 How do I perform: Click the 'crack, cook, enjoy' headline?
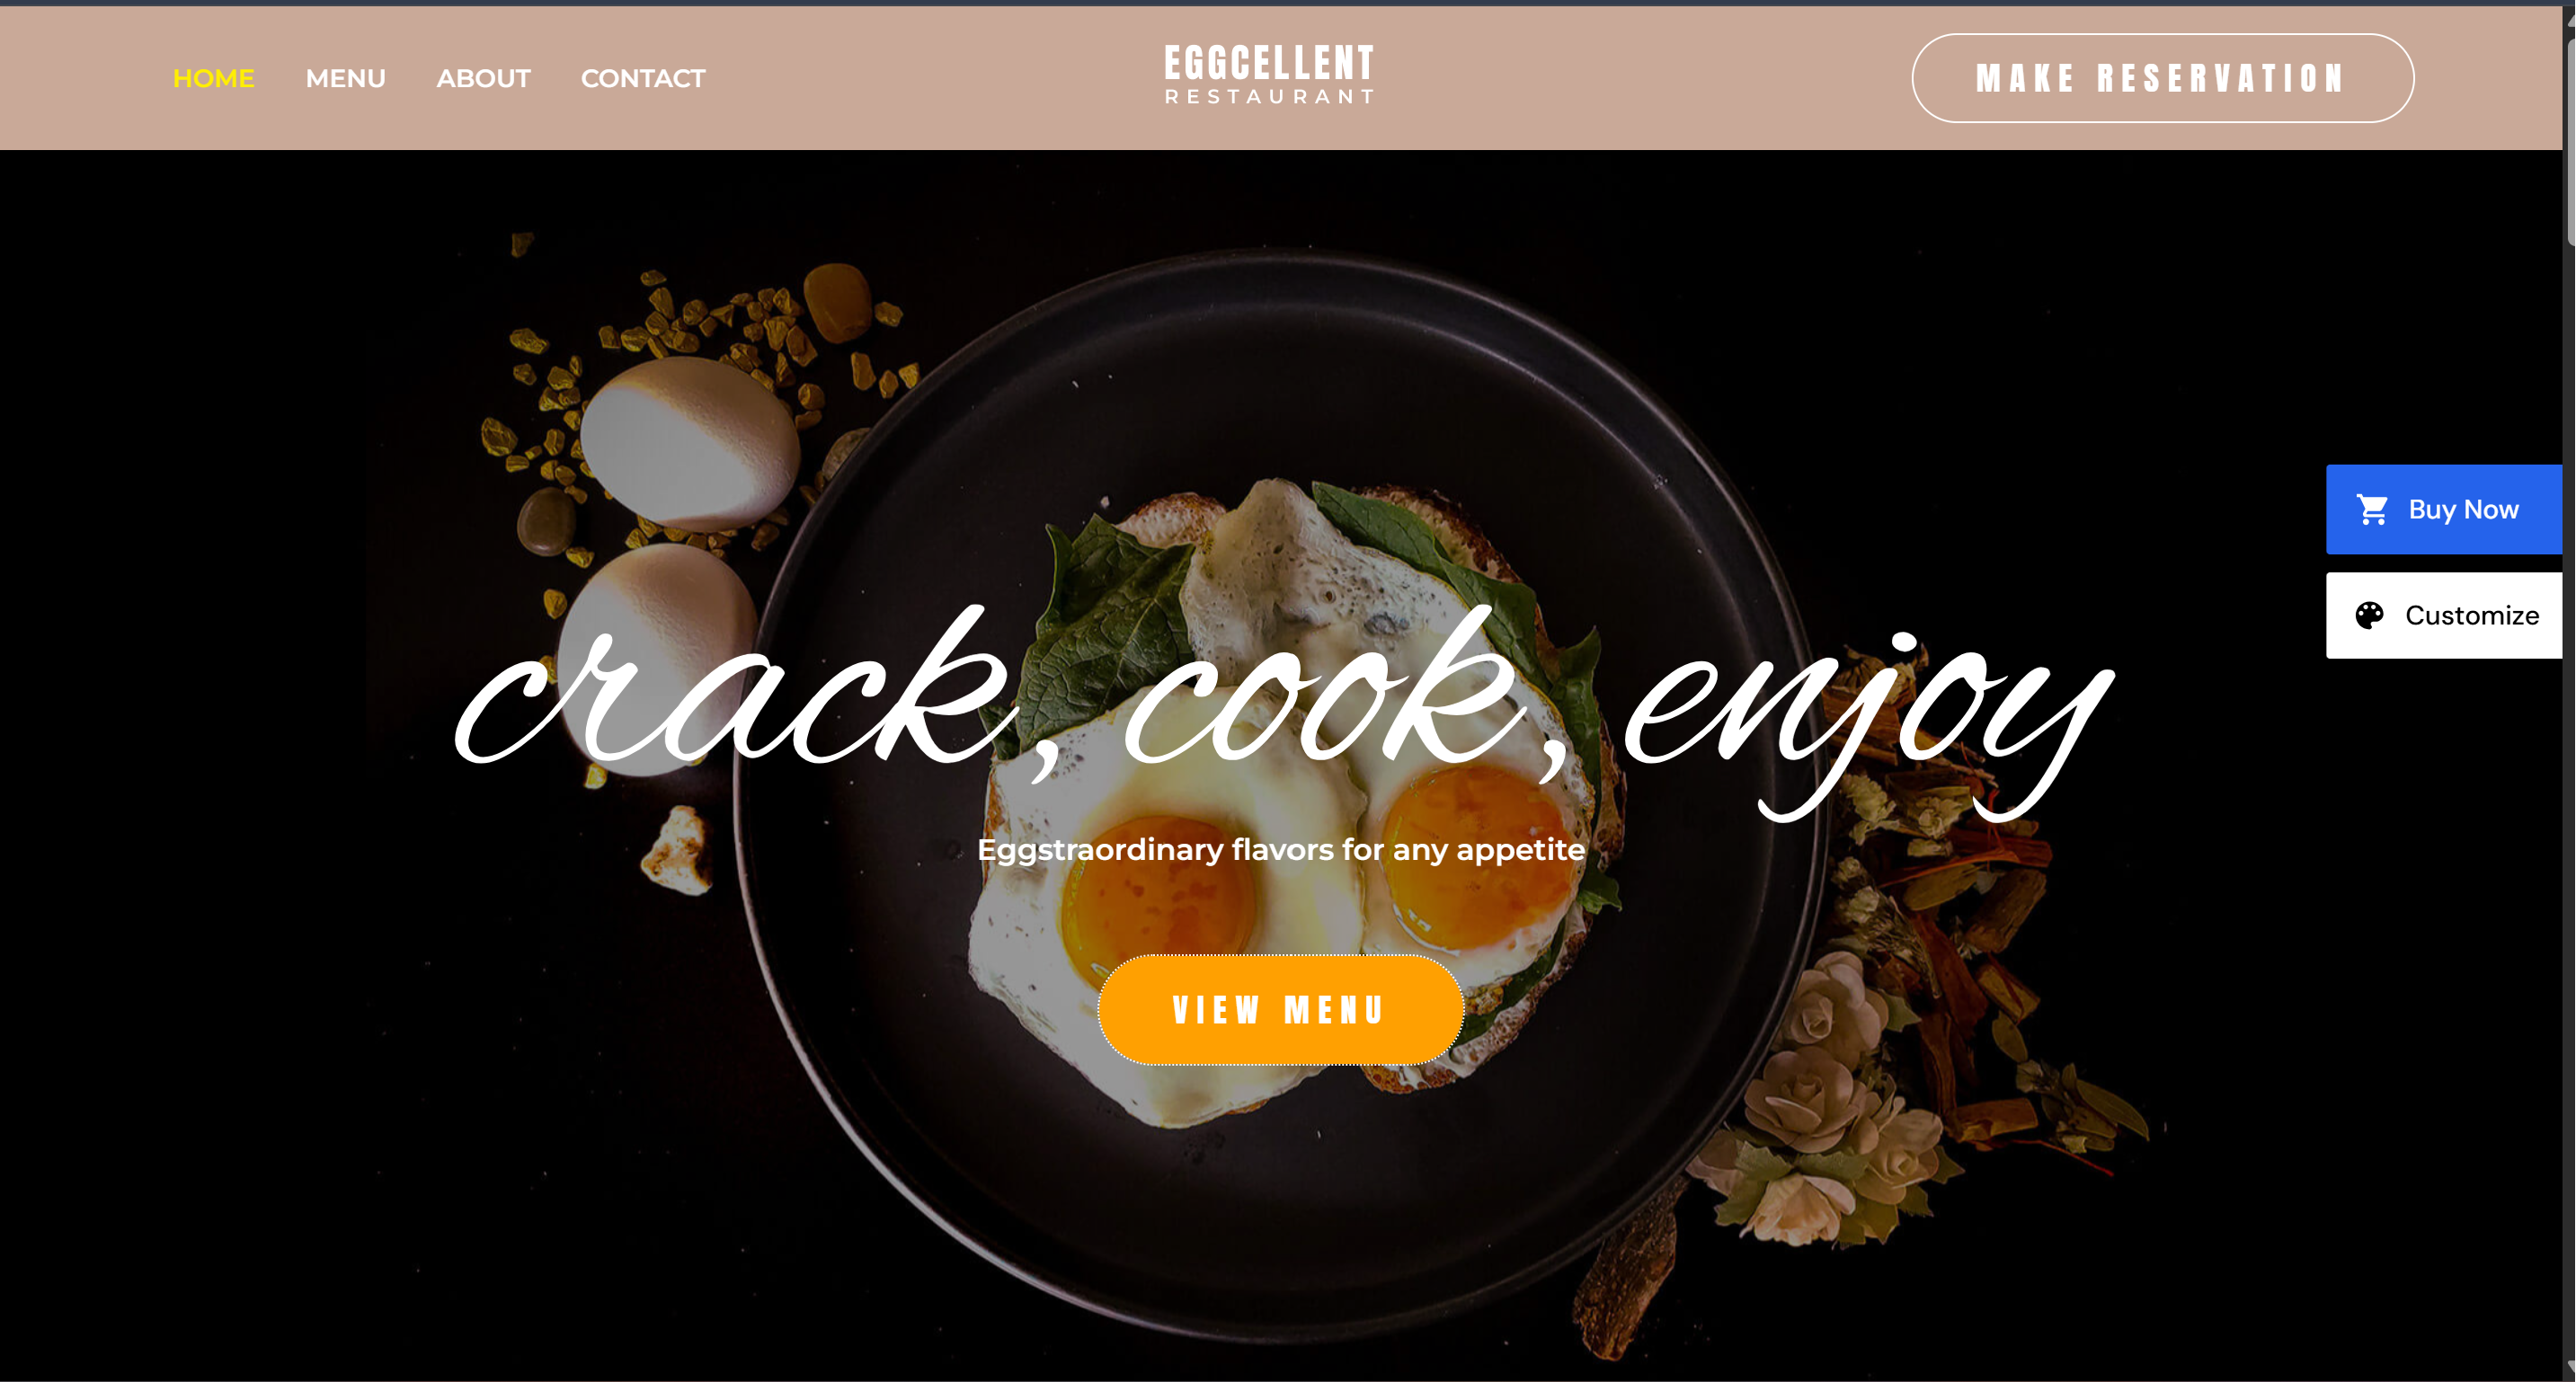pyautogui.click(x=1283, y=710)
